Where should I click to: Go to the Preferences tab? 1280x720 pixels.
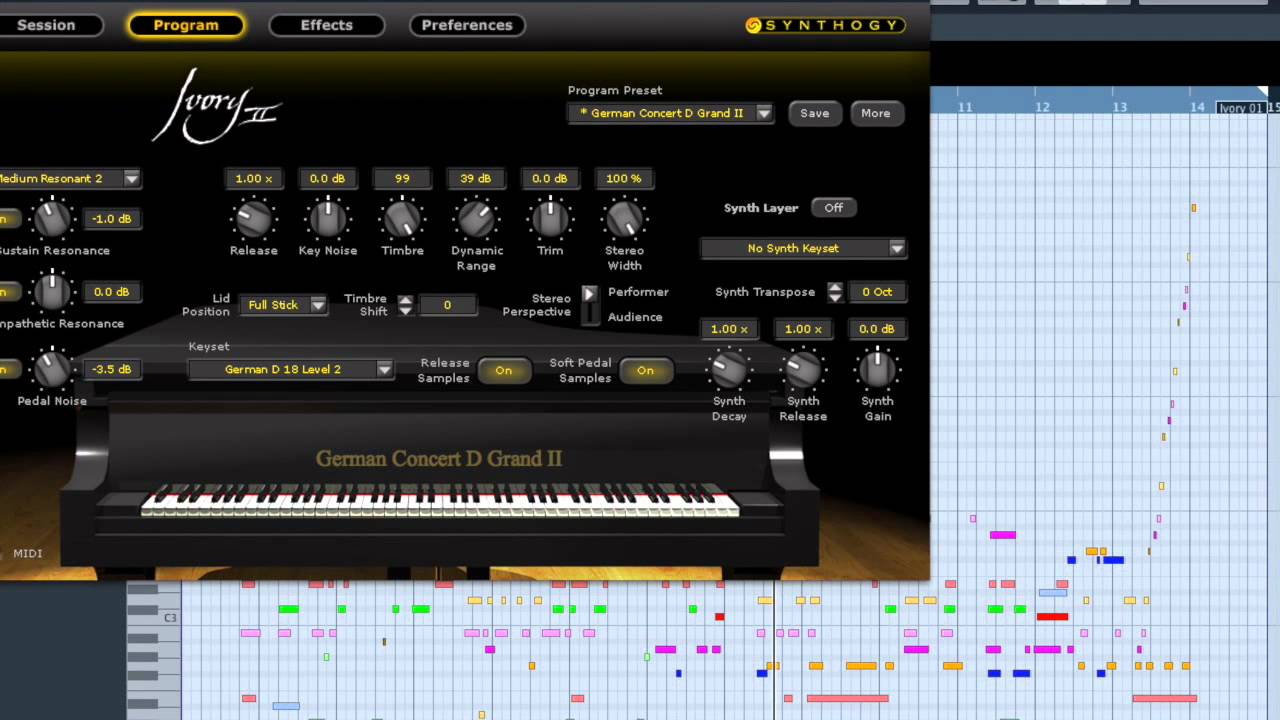click(467, 25)
